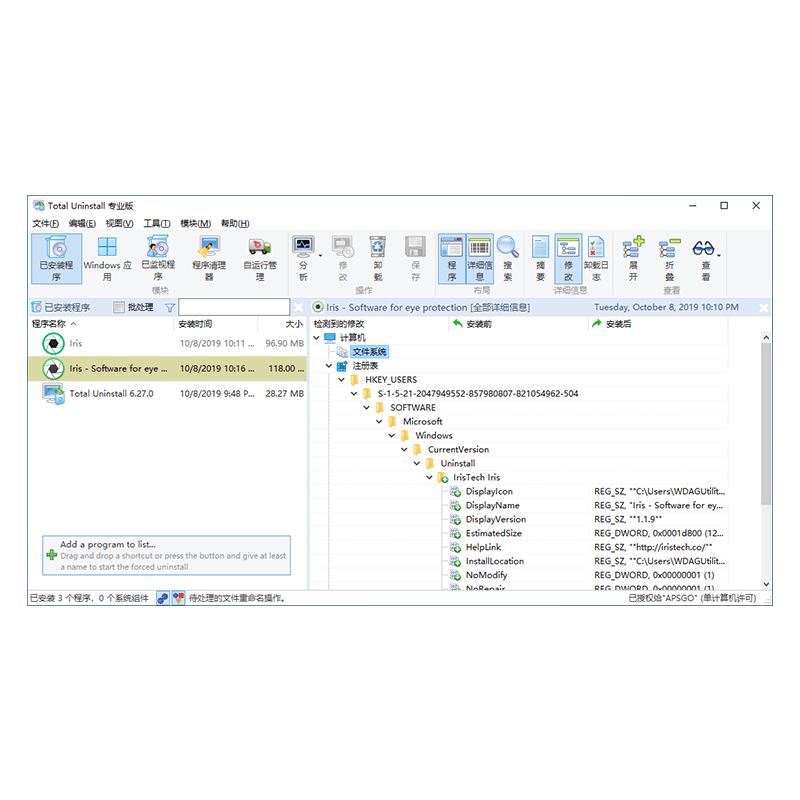The height and width of the screenshot is (800, 800).
Task: Click Add a program to list button
Action: [x=166, y=555]
